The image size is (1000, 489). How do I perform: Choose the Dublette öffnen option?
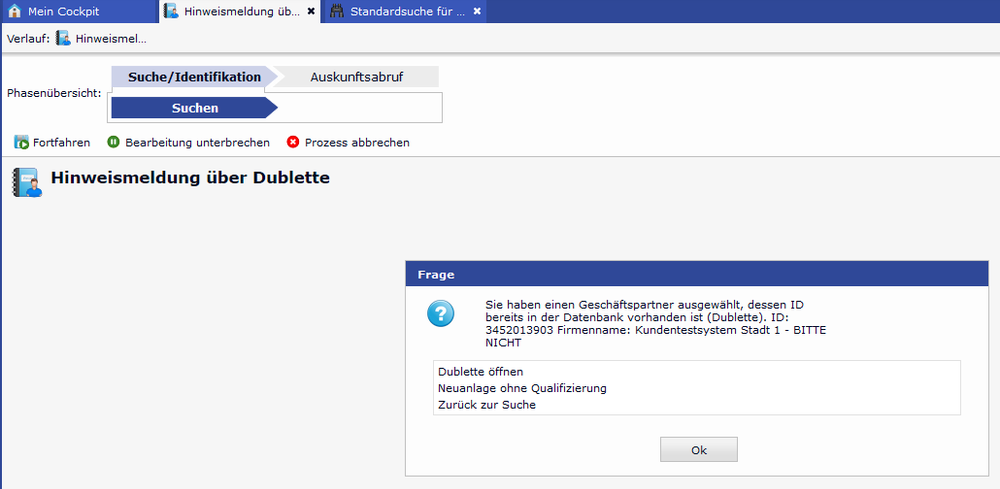click(x=480, y=371)
